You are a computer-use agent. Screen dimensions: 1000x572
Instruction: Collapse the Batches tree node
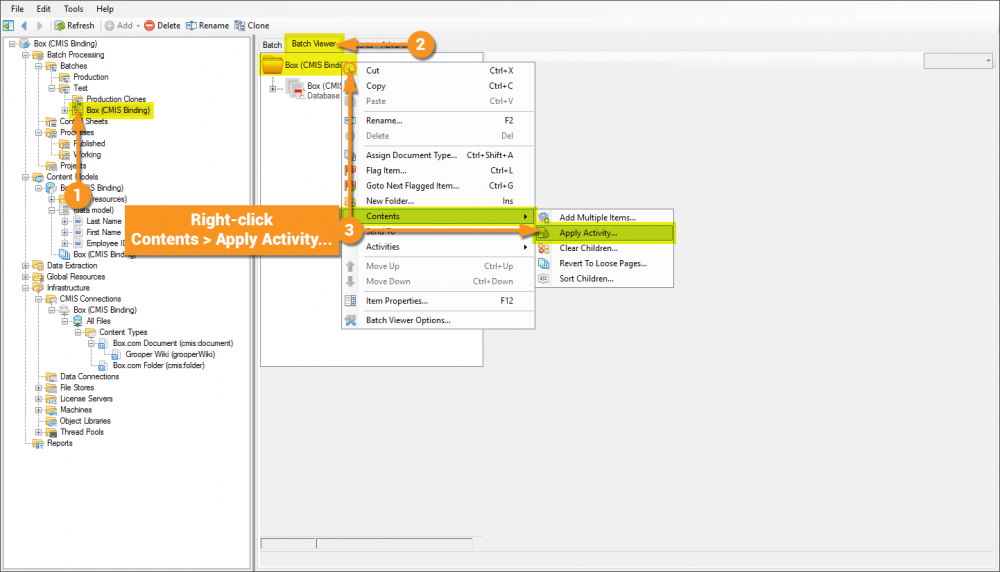(x=38, y=66)
